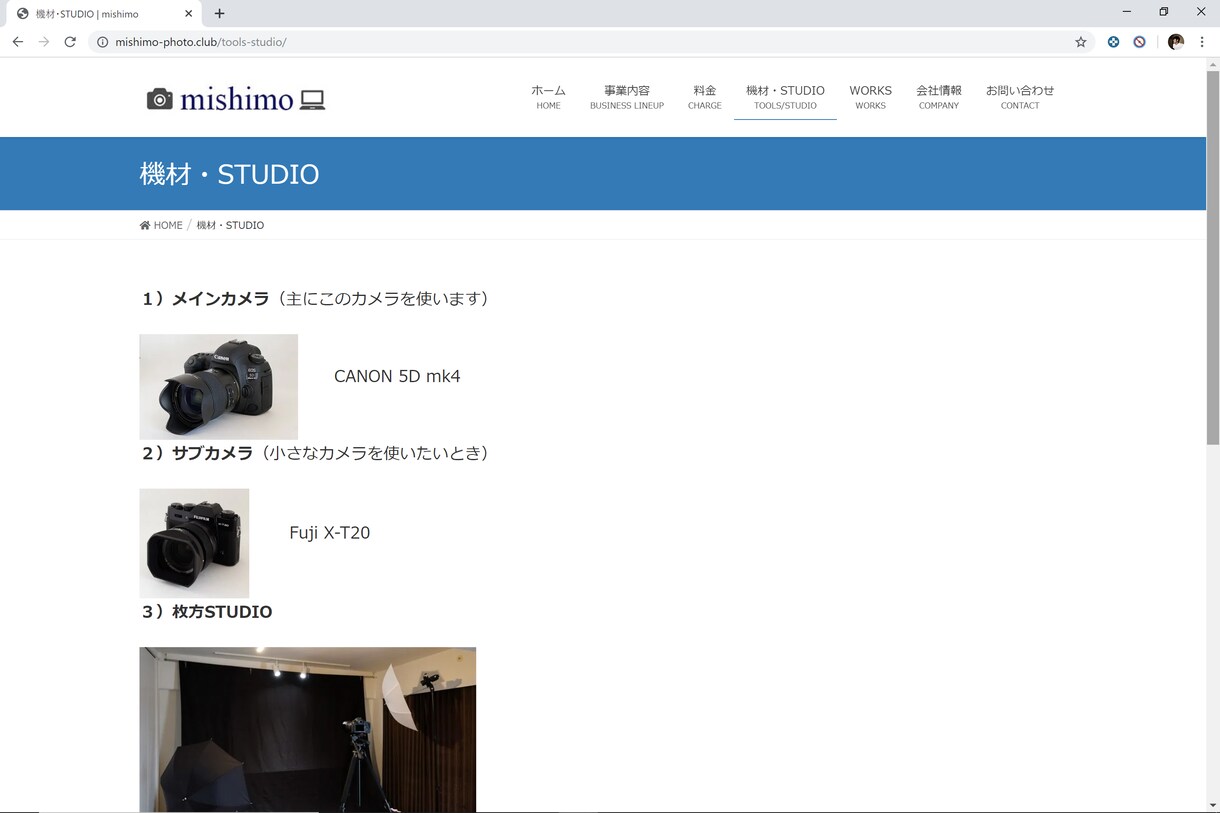Click the browser back arrow
Screen dimensions: 1220x813
tap(17, 42)
